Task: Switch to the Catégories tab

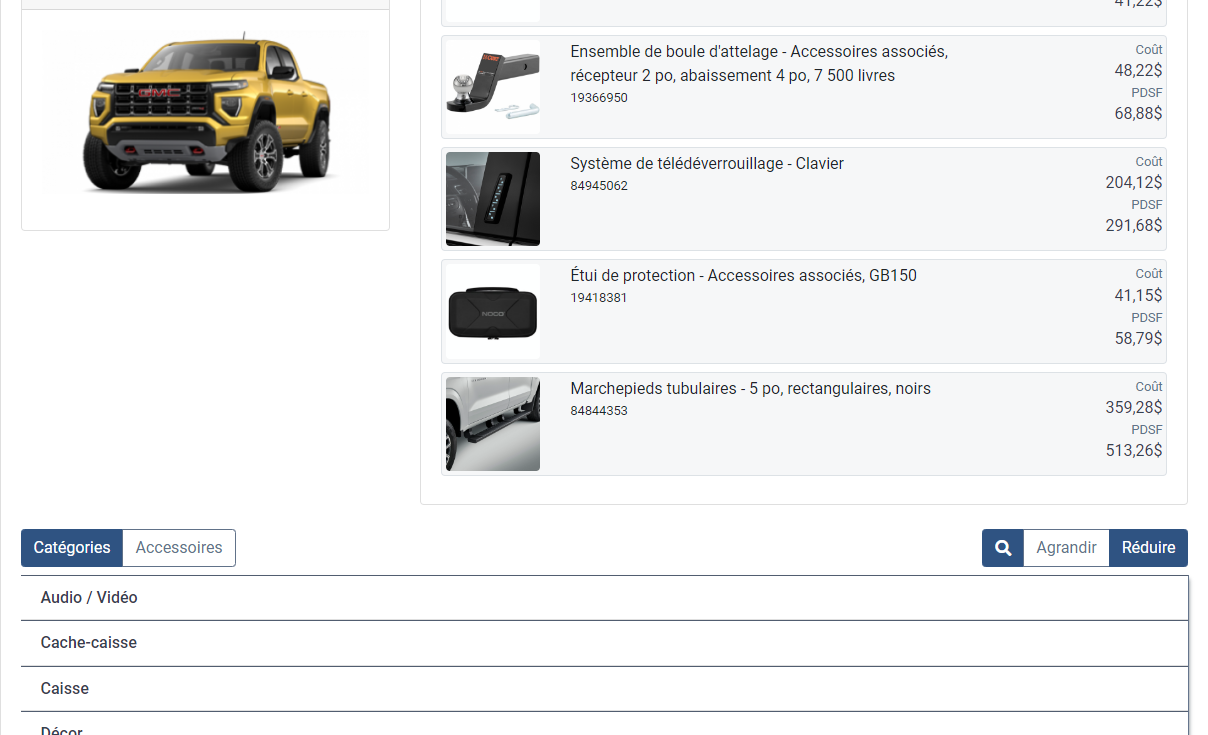Action: click(72, 548)
